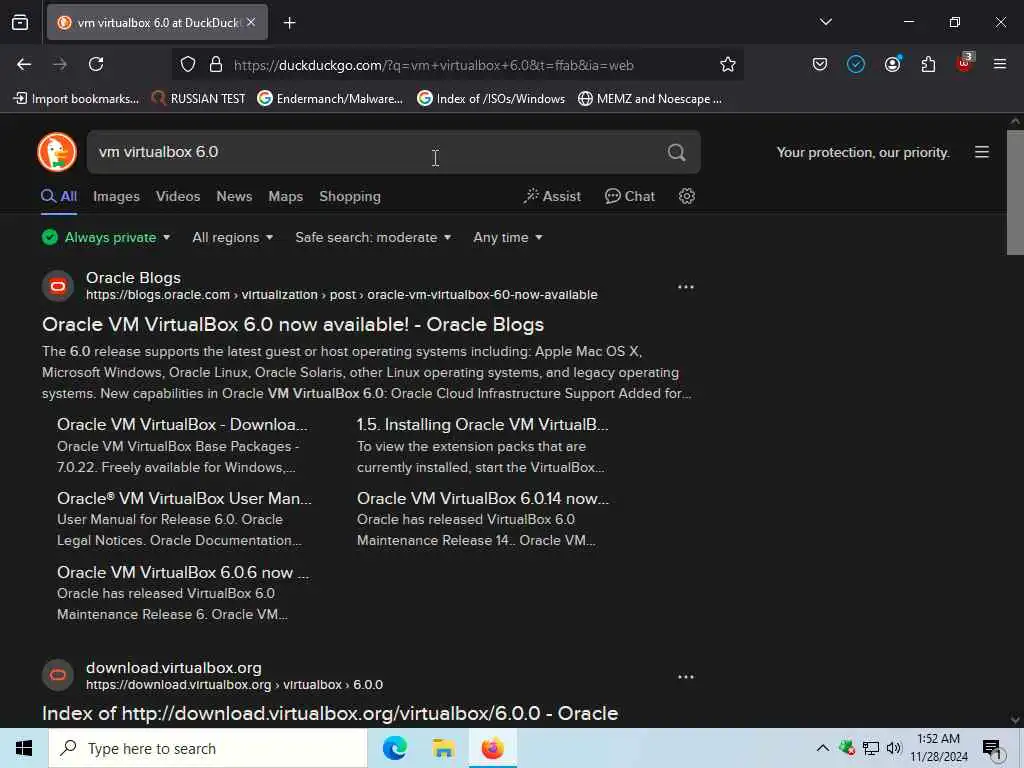This screenshot has height=768, width=1024.
Task: Go back to previous page
Action: point(24,64)
